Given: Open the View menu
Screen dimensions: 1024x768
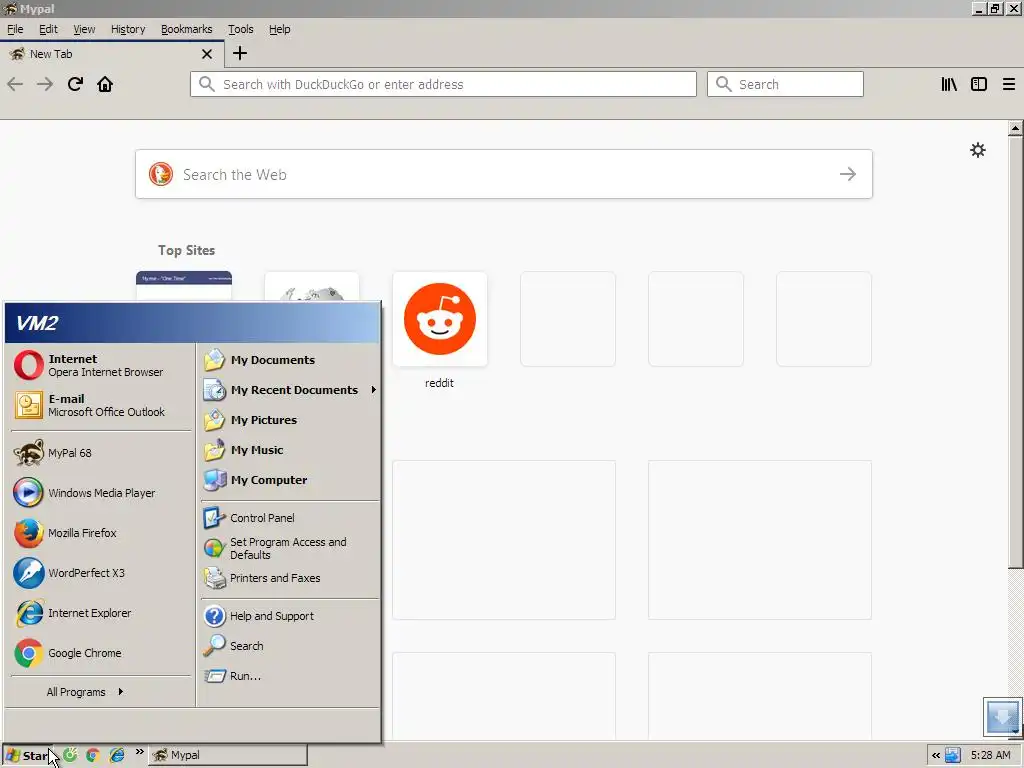Looking at the screenshot, I should [x=84, y=29].
